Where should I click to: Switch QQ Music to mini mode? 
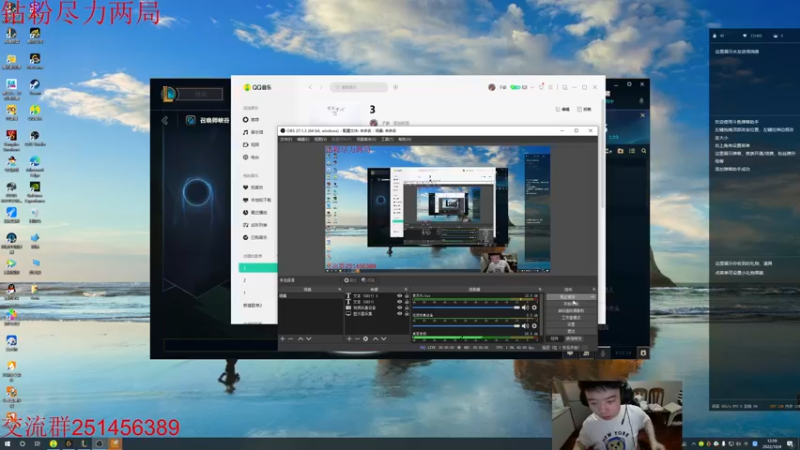pyautogui.click(x=565, y=87)
